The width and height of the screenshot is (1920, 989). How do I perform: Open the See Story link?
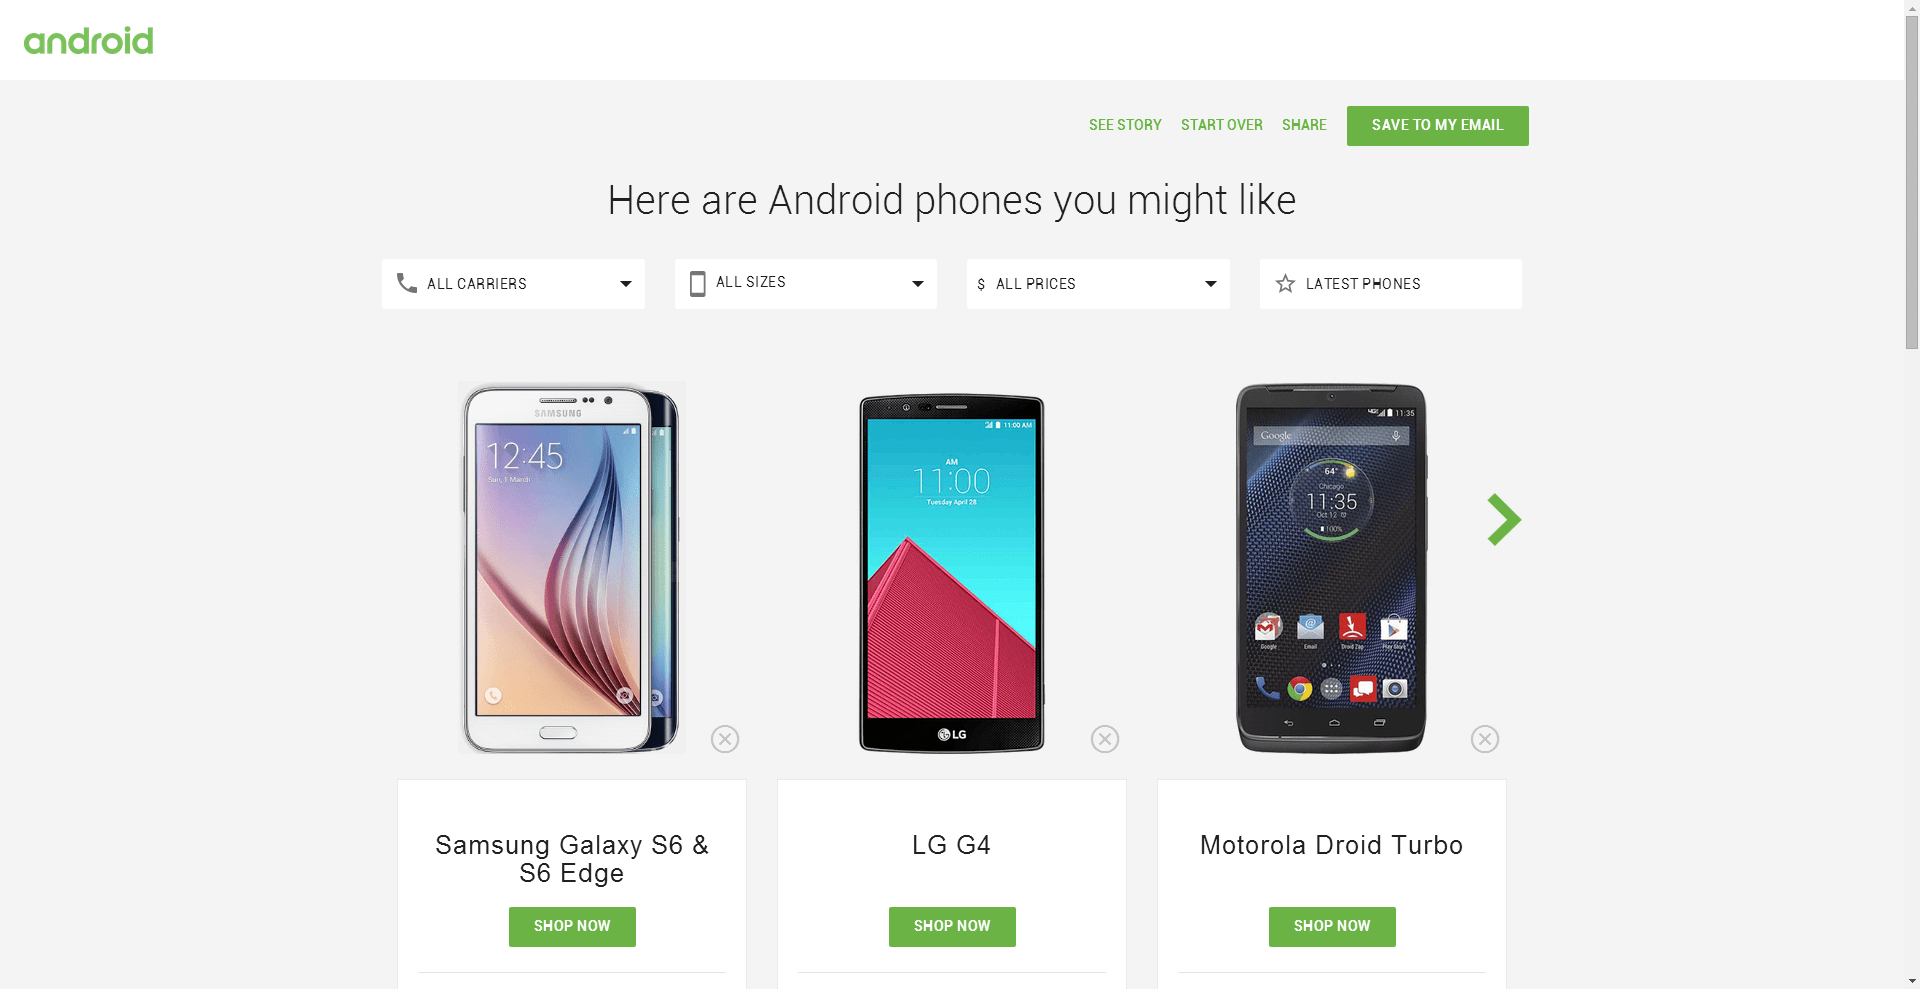[x=1125, y=125]
